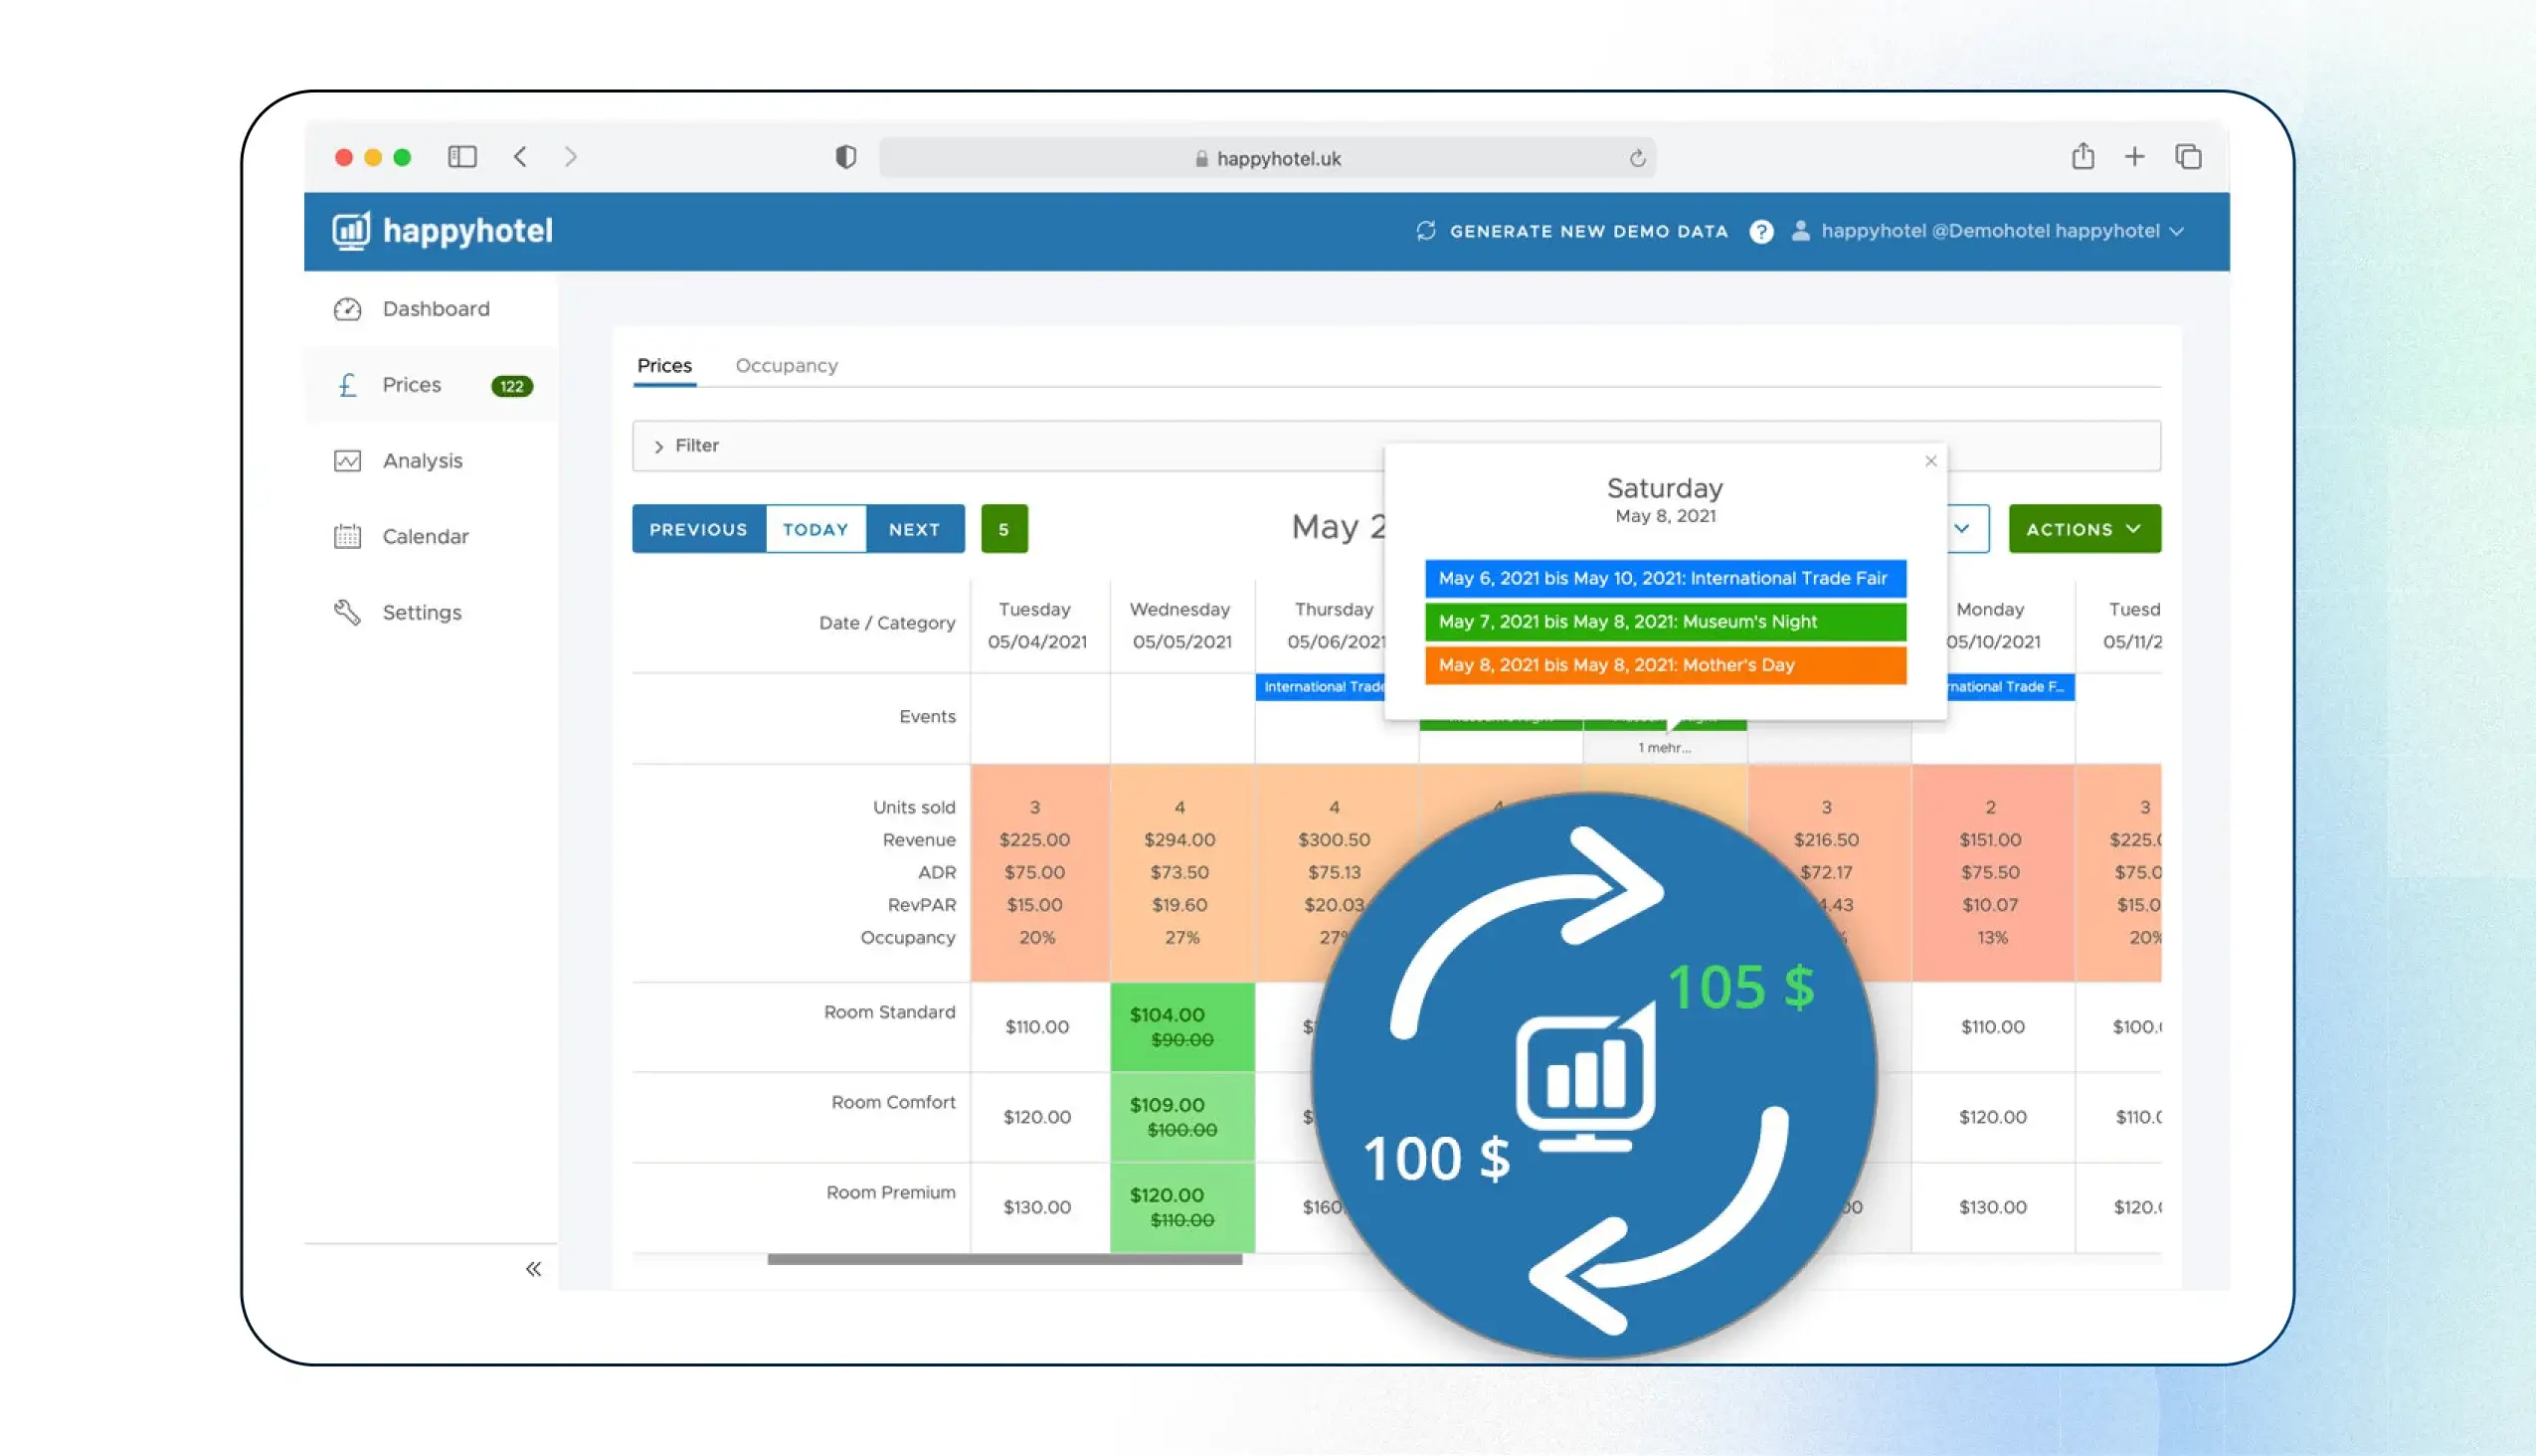The height and width of the screenshot is (1456, 2536).
Task: Switch to the Prices tab
Action: pyautogui.click(x=664, y=366)
